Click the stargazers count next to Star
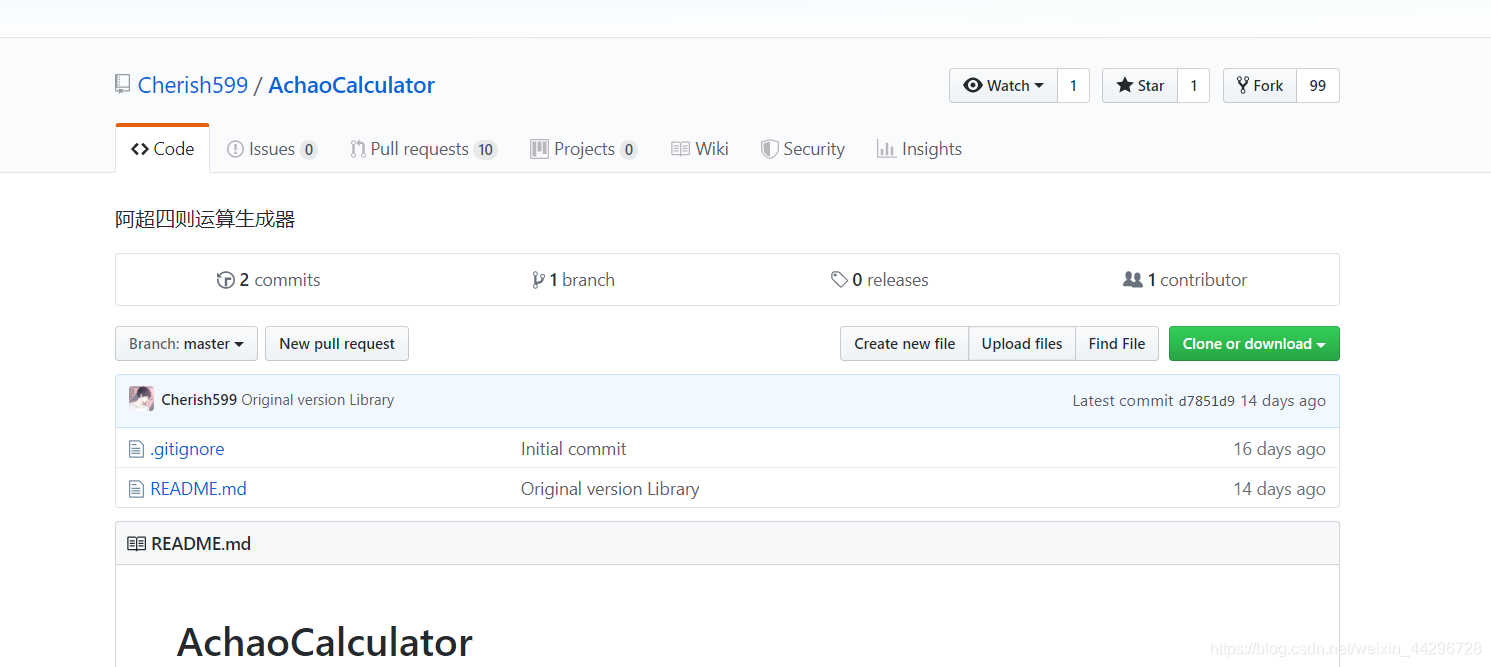The image size is (1491, 667). (1193, 85)
